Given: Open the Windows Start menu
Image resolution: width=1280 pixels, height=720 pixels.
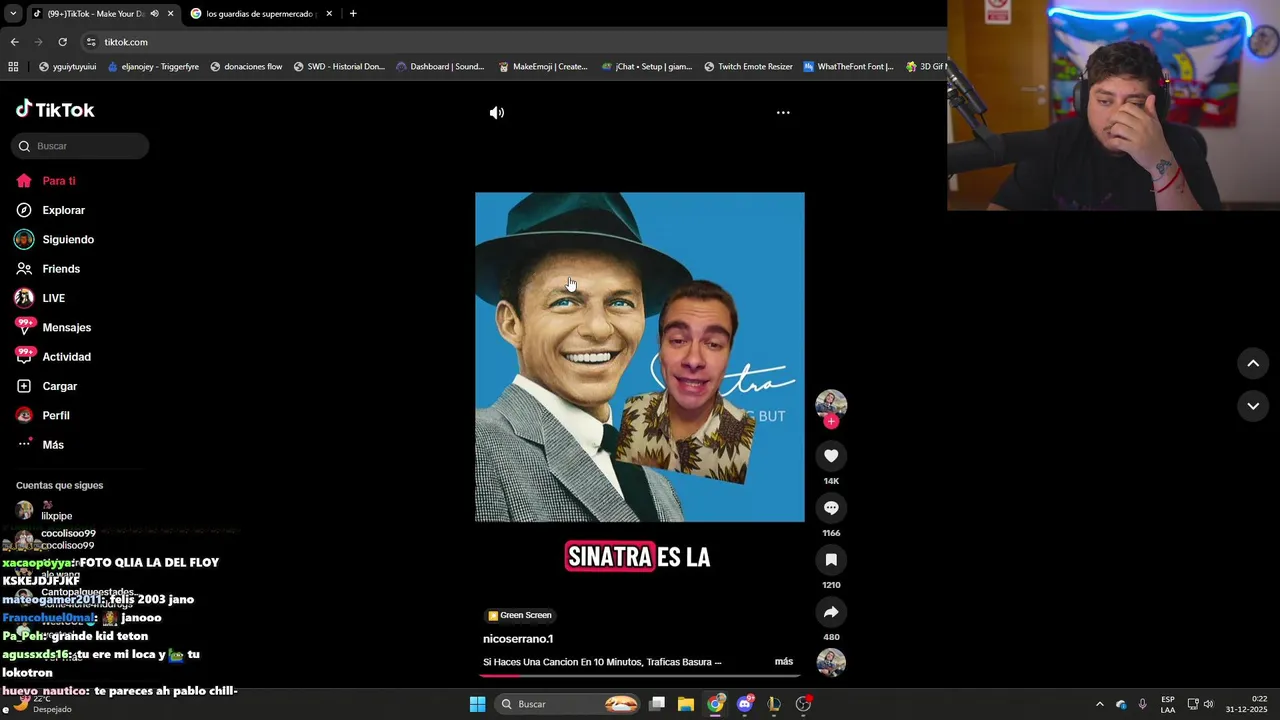Looking at the screenshot, I should click(478, 704).
